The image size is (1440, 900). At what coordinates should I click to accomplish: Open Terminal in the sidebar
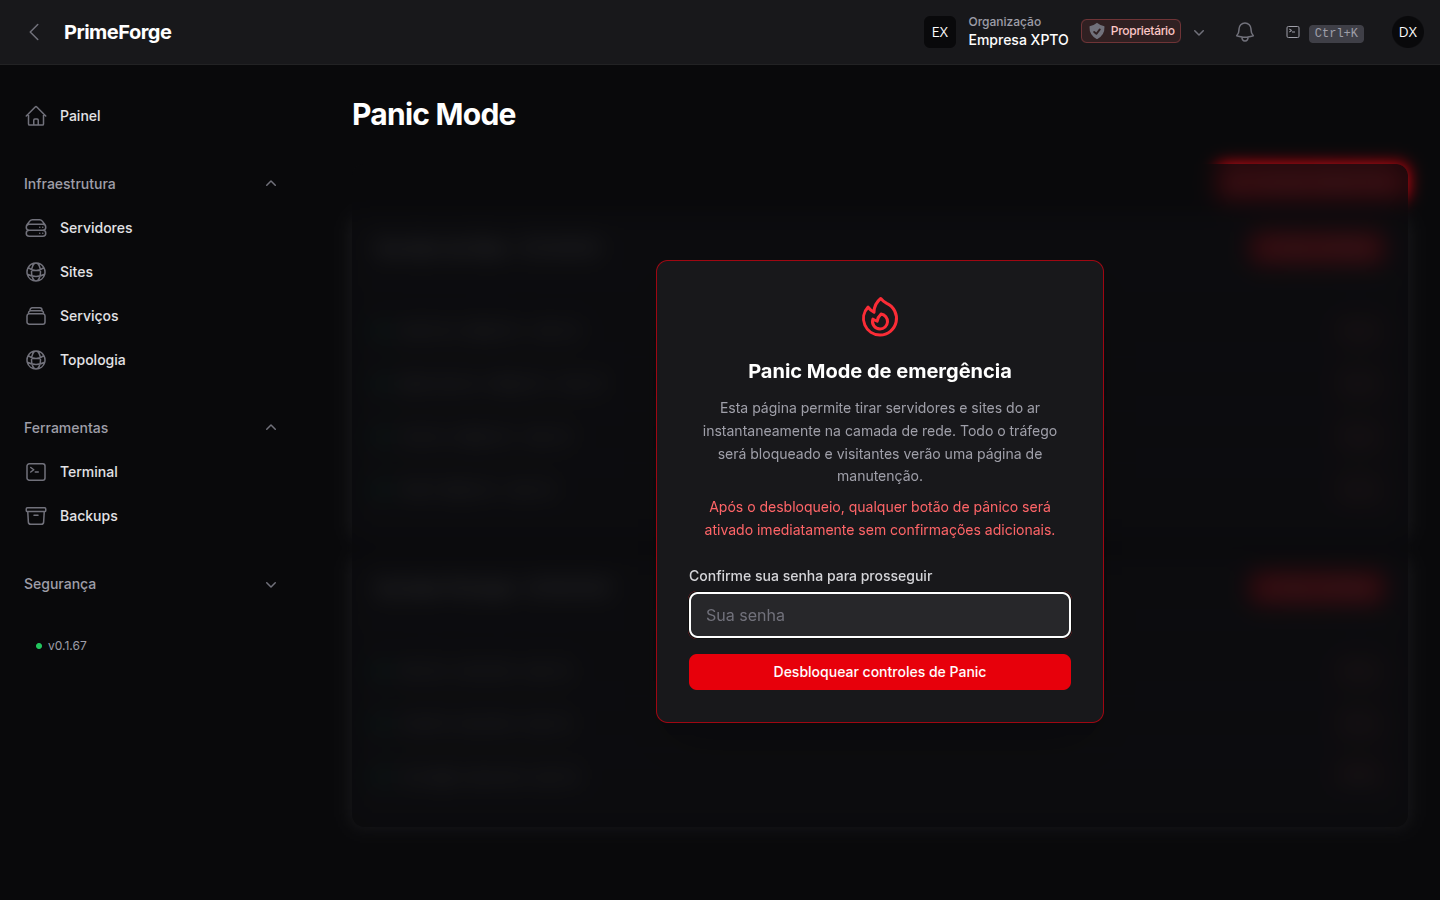89,472
